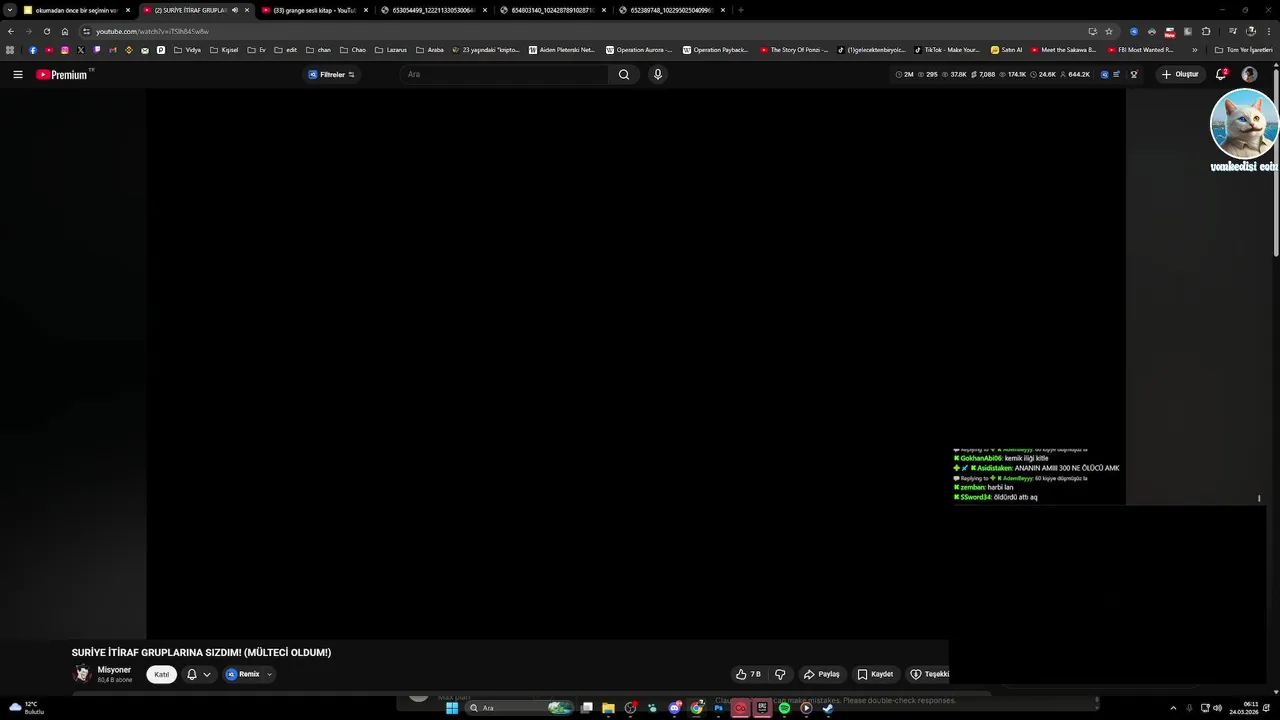Bookmark this page with star icon
Image resolution: width=1280 pixels, height=720 pixels.
point(1109,31)
